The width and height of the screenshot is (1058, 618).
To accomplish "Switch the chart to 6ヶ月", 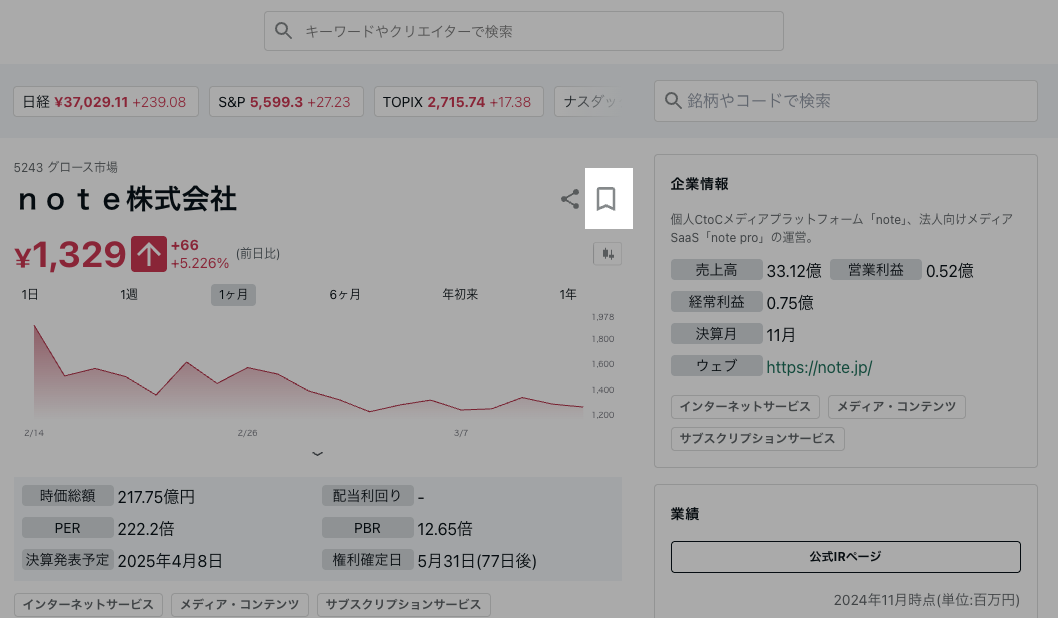I will 345,294.
